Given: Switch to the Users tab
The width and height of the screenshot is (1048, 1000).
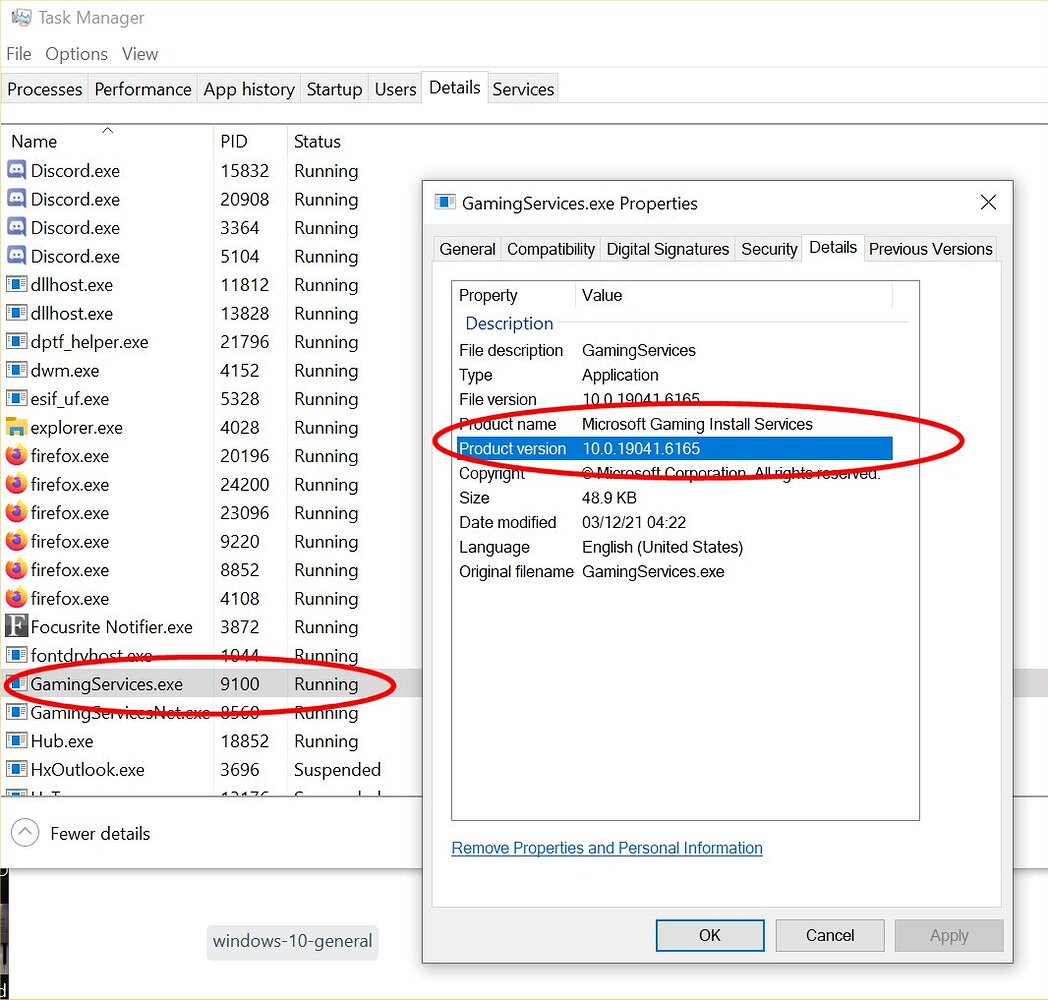Looking at the screenshot, I should [395, 89].
